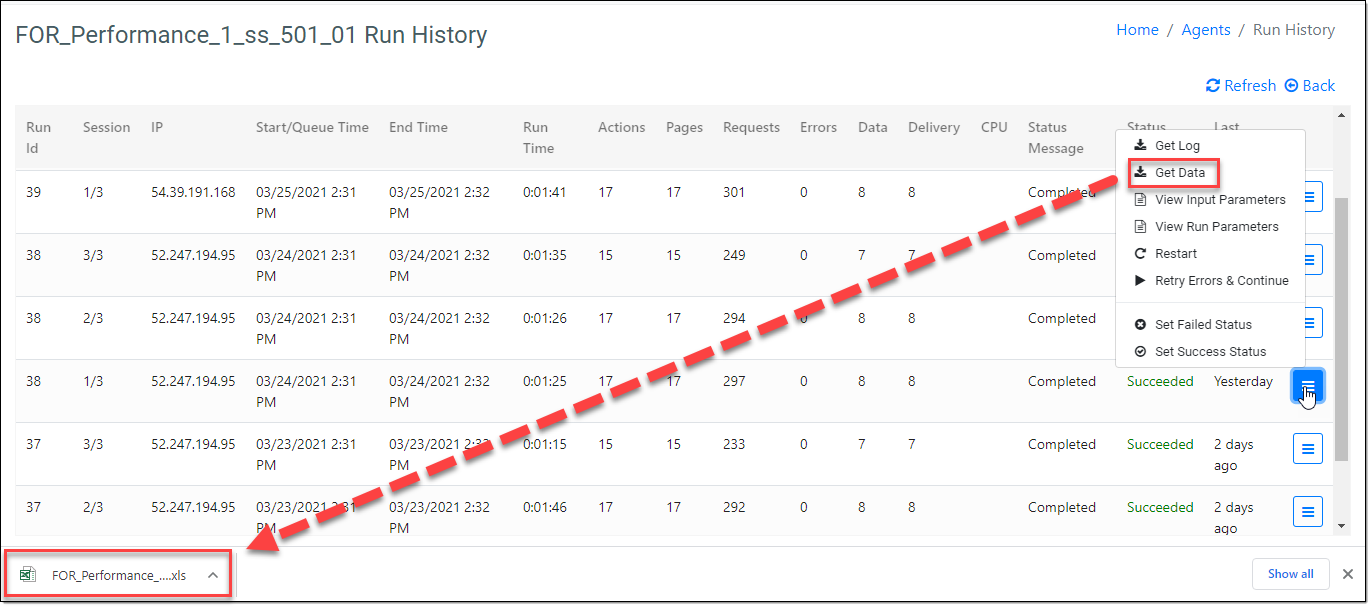Open View Input Parameters
Image resolution: width=1371 pixels, height=607 pixels.
(x=1219, y=200)
